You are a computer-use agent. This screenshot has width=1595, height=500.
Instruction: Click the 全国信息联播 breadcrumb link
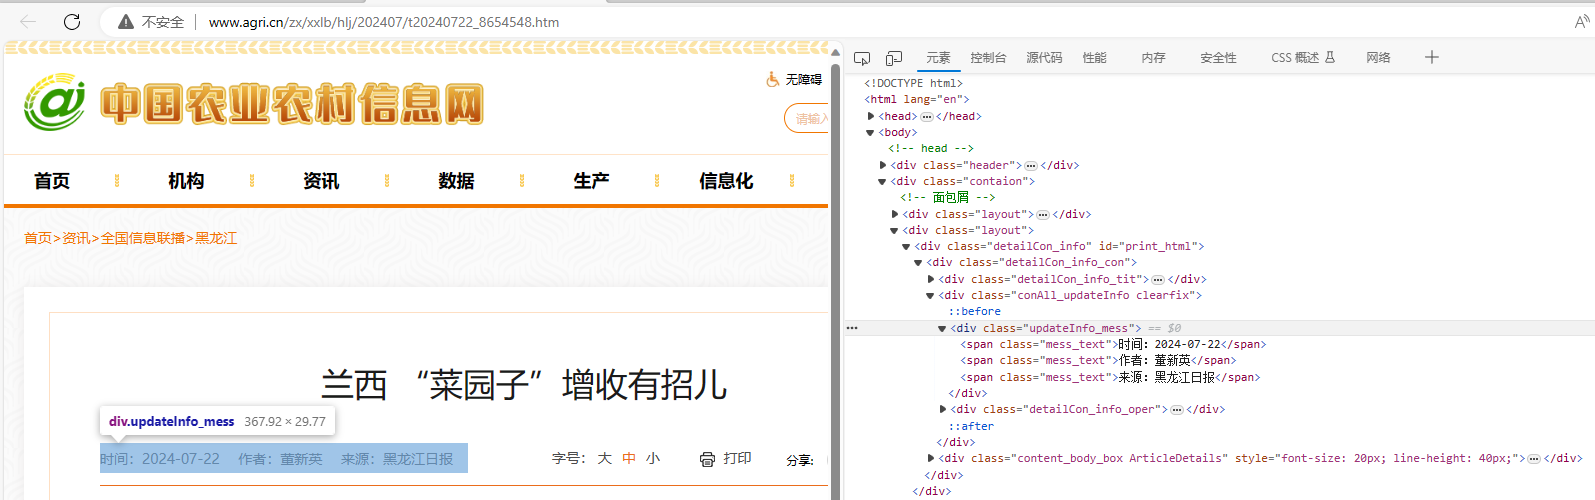[x=143, y=238]
